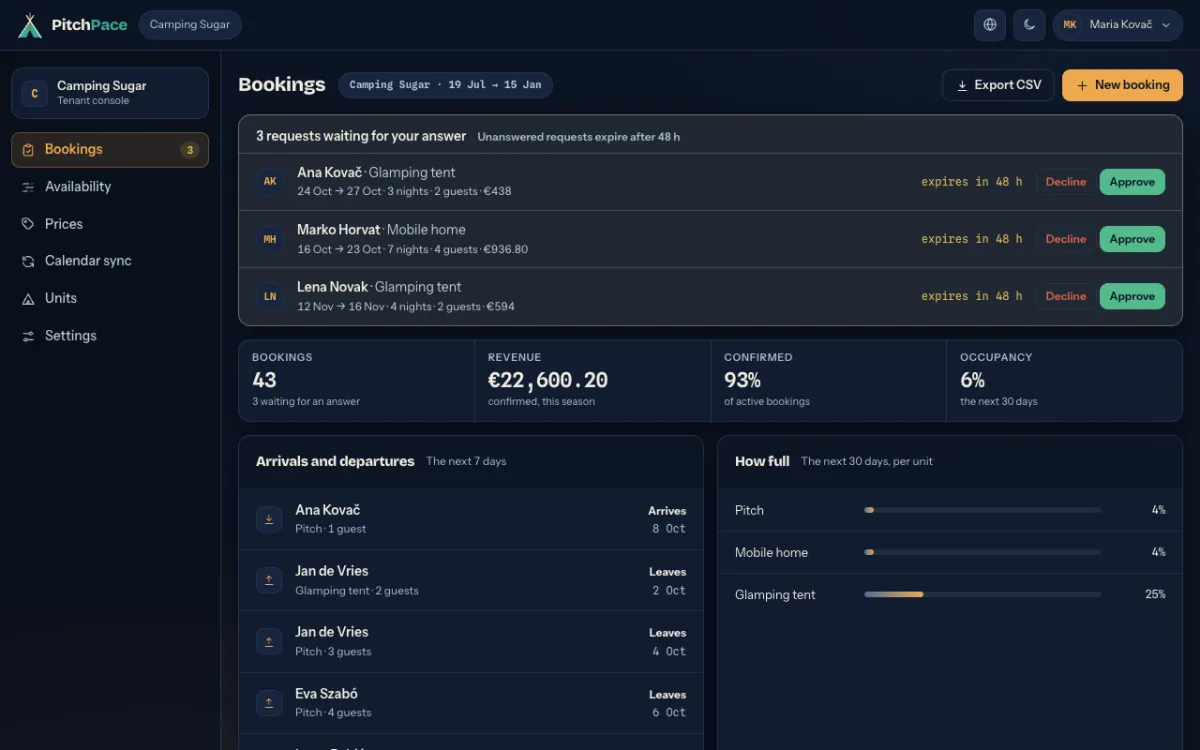Click the MK user avatar
The width and height of the screenshot is (1200, 750).
click(1070, 25)
